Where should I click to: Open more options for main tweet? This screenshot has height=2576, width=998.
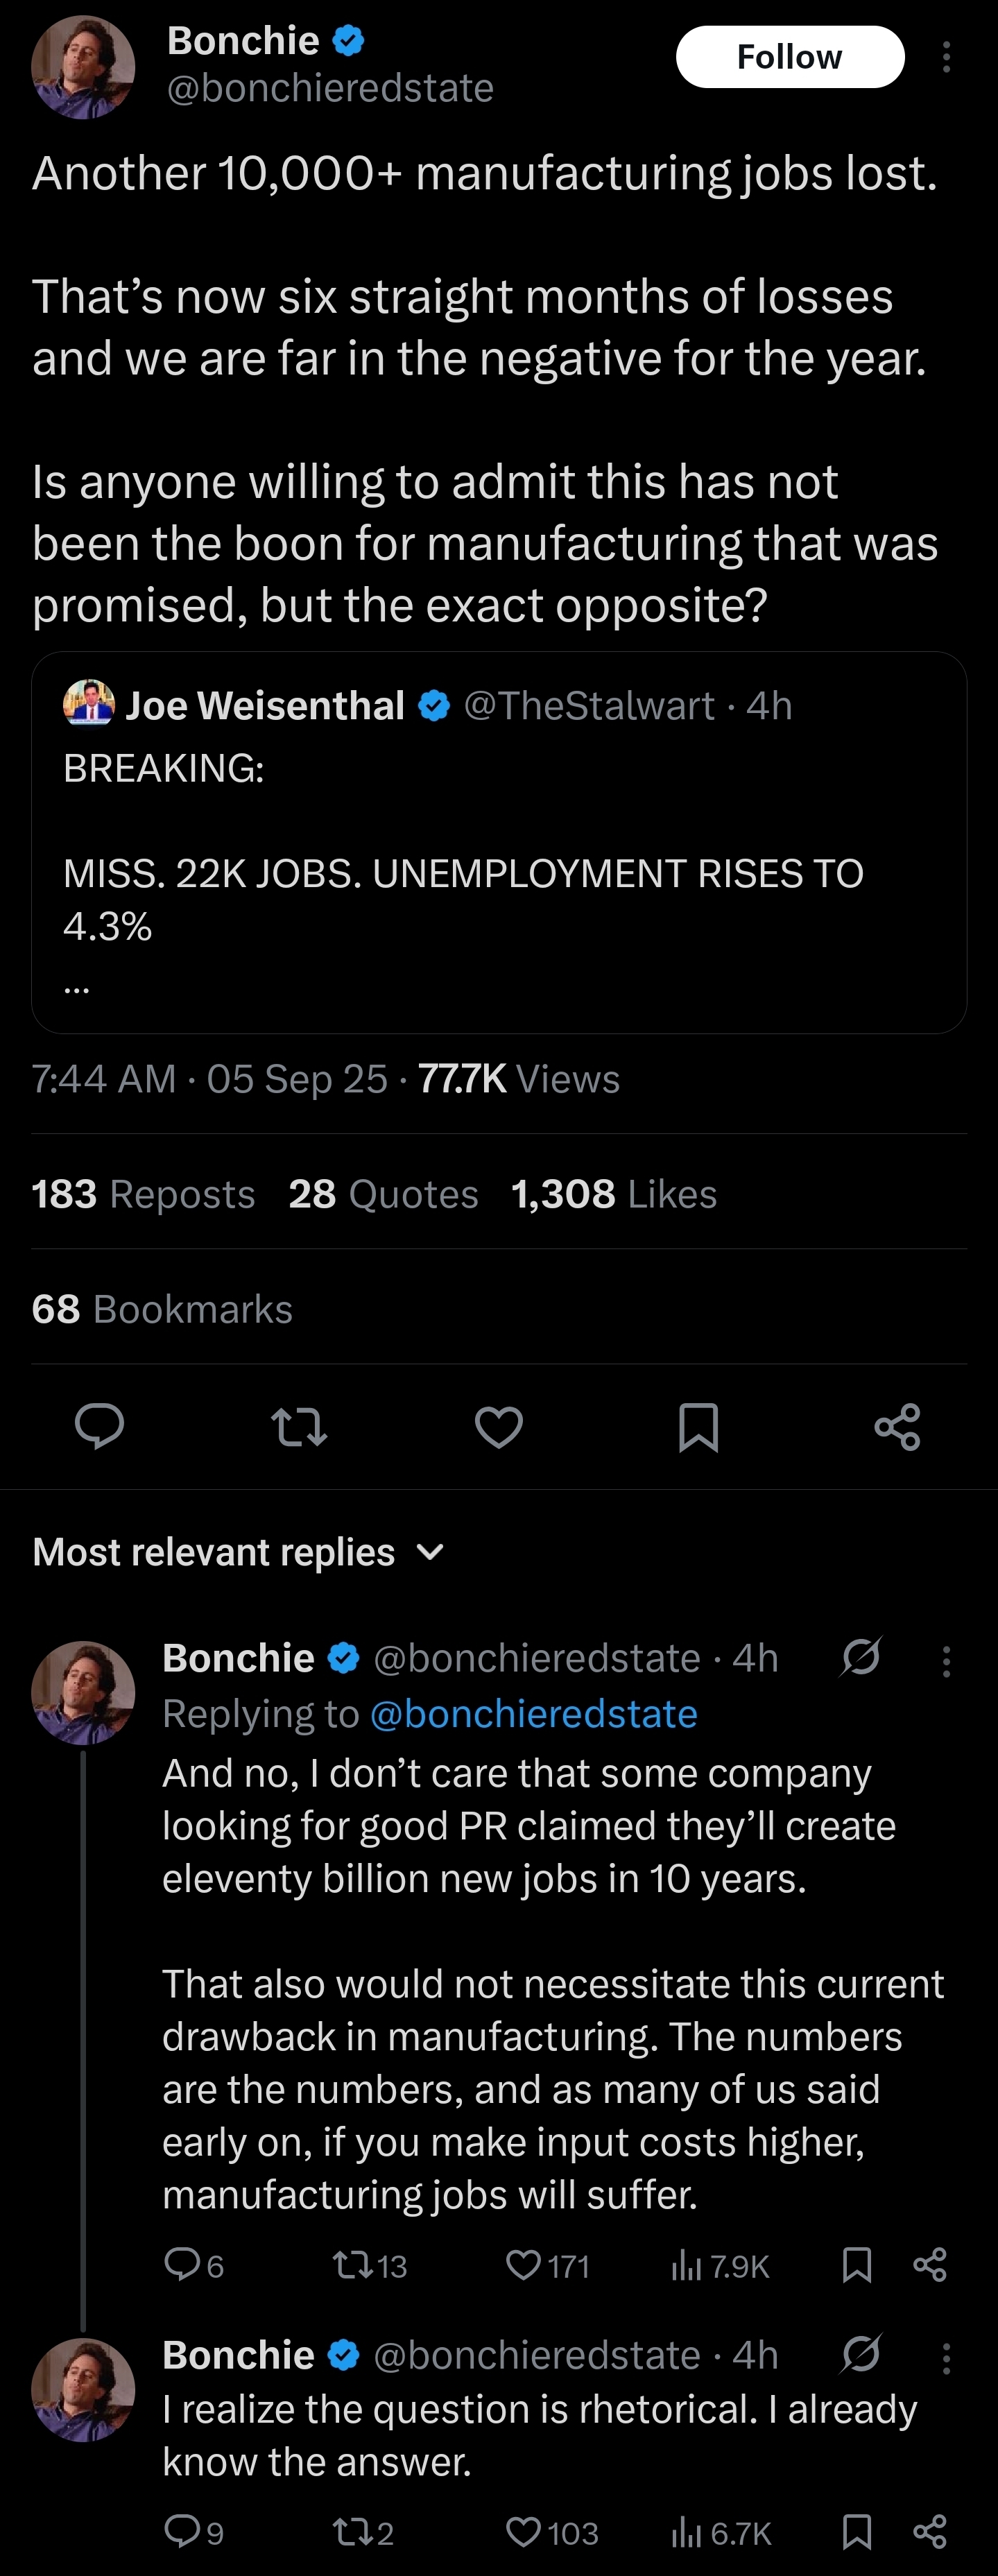946,57
